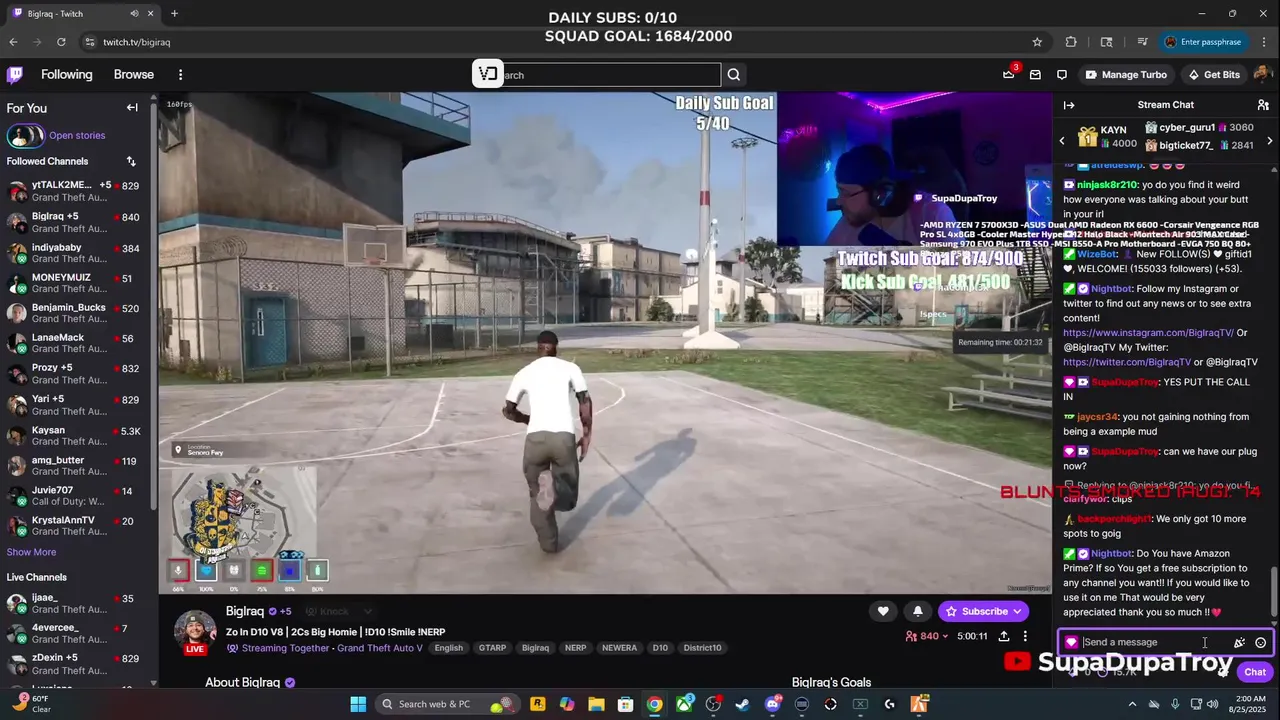The height and width of the screenshot is (720, 1280).
Task: Share the stream with upload icon
Action: [1004, 636]
